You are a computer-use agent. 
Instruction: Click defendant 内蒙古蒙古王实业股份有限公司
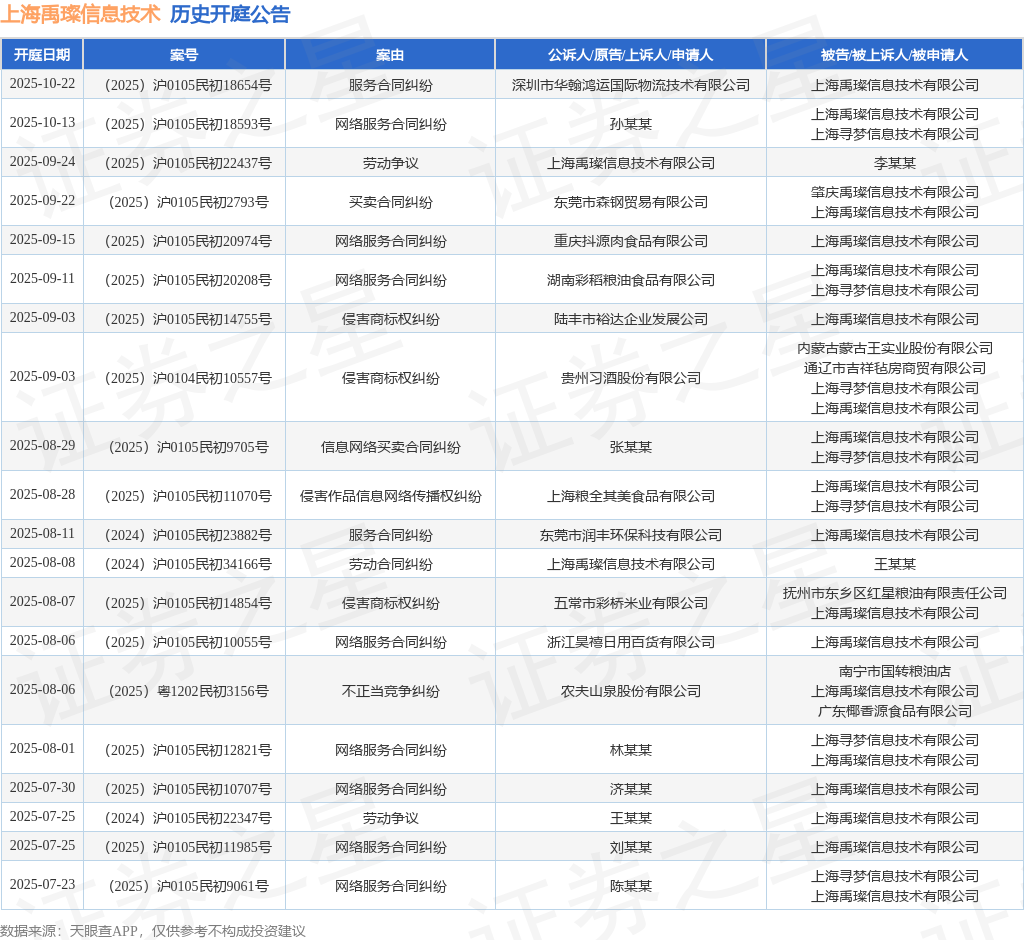click(x=895, y=348)
